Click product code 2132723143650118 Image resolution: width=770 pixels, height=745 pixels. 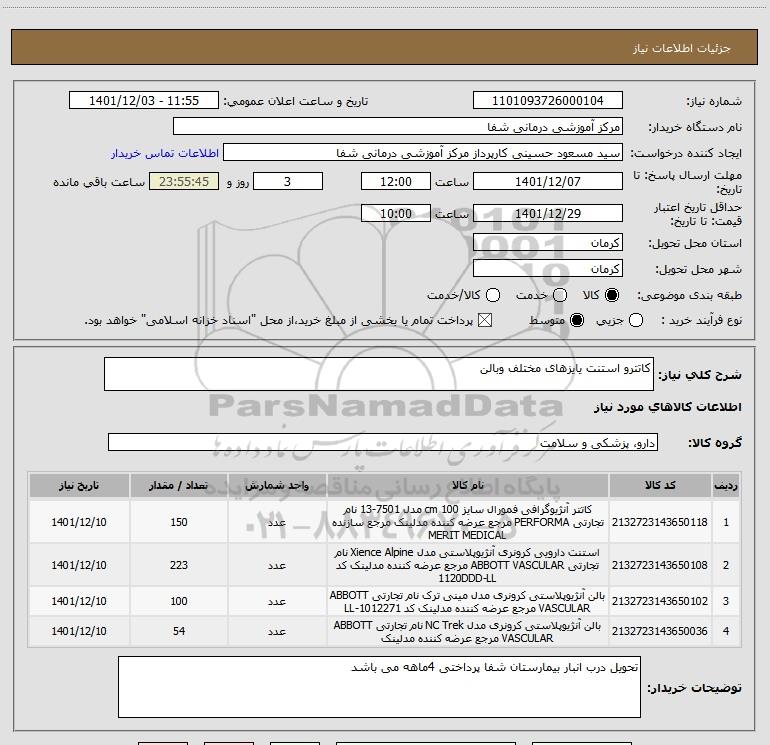(660, 522)
